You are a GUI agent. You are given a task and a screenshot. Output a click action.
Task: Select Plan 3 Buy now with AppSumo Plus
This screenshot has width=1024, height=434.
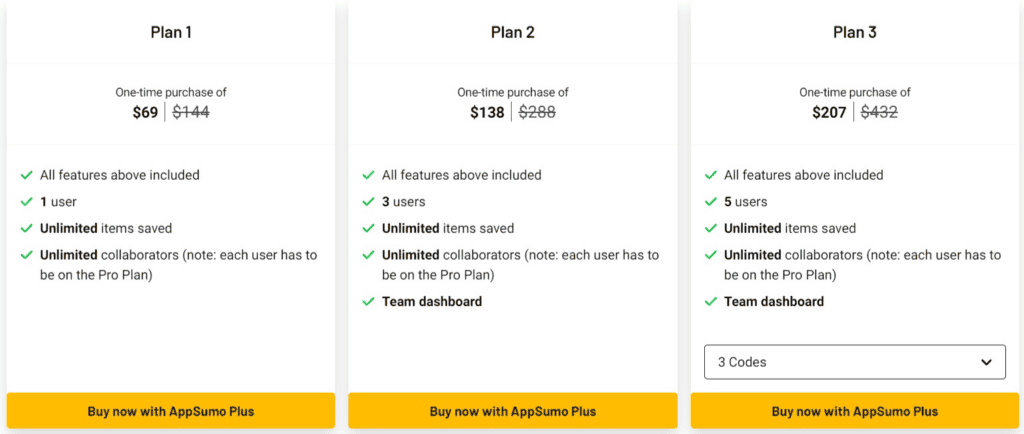tap(854, 411)
